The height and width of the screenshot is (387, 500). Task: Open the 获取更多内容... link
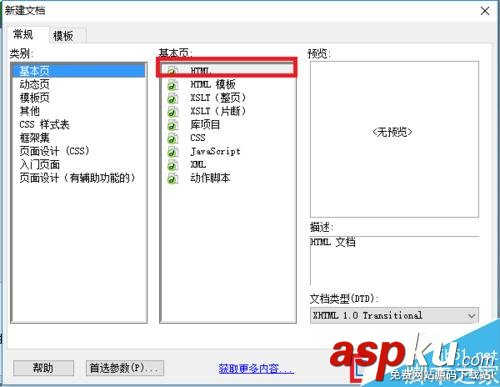pyautogui.click(x=256, y=368)
